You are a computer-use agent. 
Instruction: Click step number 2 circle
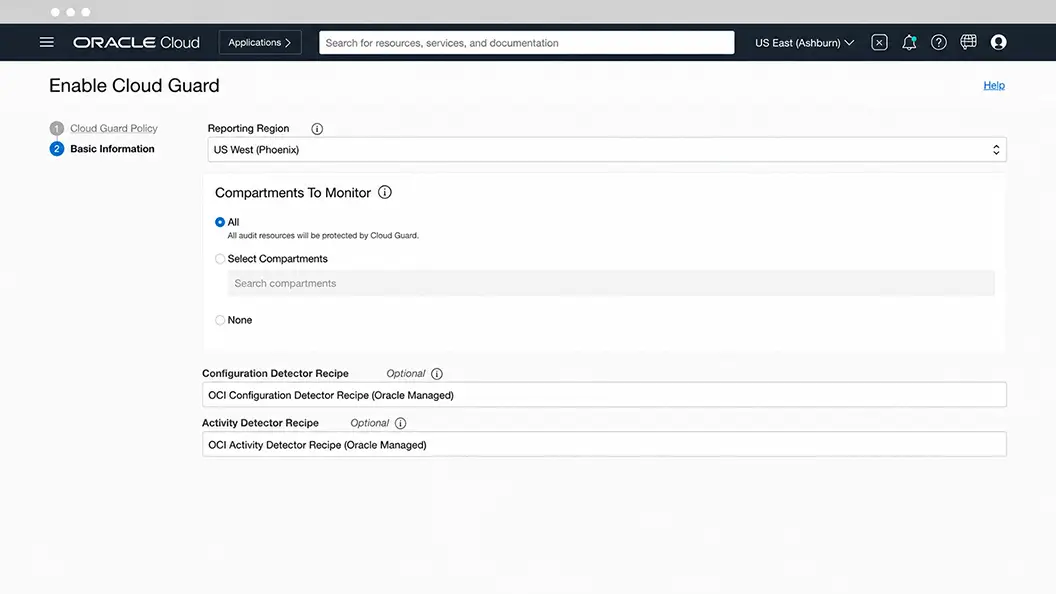tap(57, 149)
